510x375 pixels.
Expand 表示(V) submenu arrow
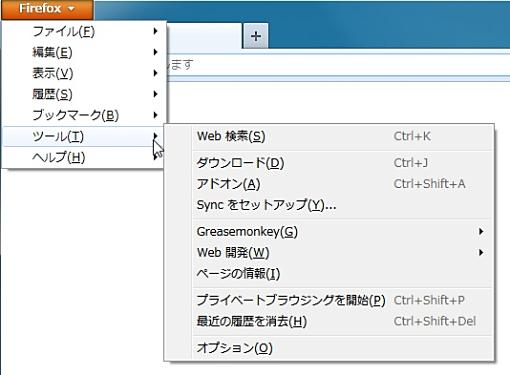pyautogui.click(x=155, y=73)
